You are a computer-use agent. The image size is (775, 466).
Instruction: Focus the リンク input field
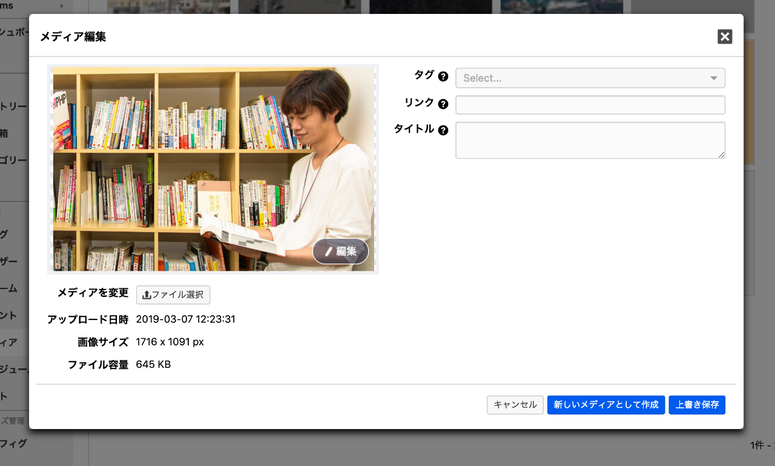(x=590, y=105)
